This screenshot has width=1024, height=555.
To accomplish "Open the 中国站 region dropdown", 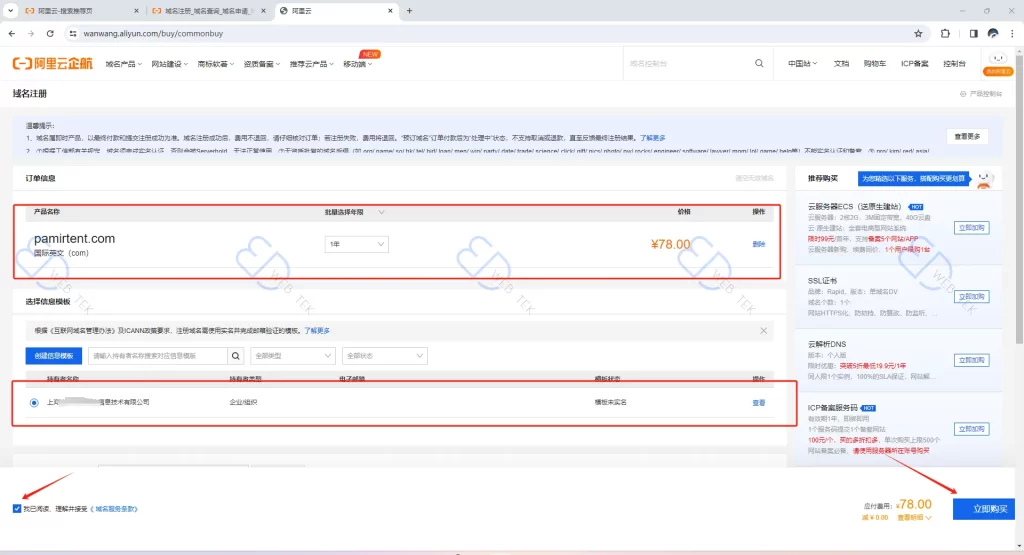I will pyautogui.click(x=802, y=64).
